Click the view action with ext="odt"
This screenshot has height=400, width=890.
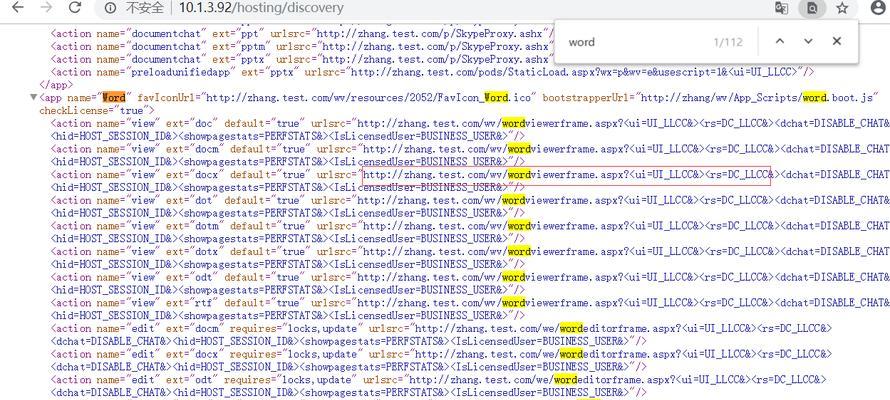[470, 283]
